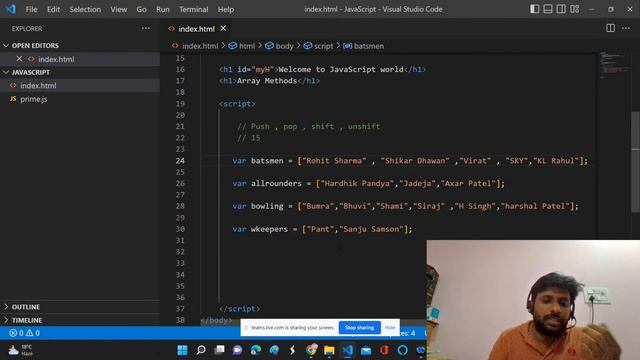Toggle the bottom panel layout icon

click(x=548, y=9)
